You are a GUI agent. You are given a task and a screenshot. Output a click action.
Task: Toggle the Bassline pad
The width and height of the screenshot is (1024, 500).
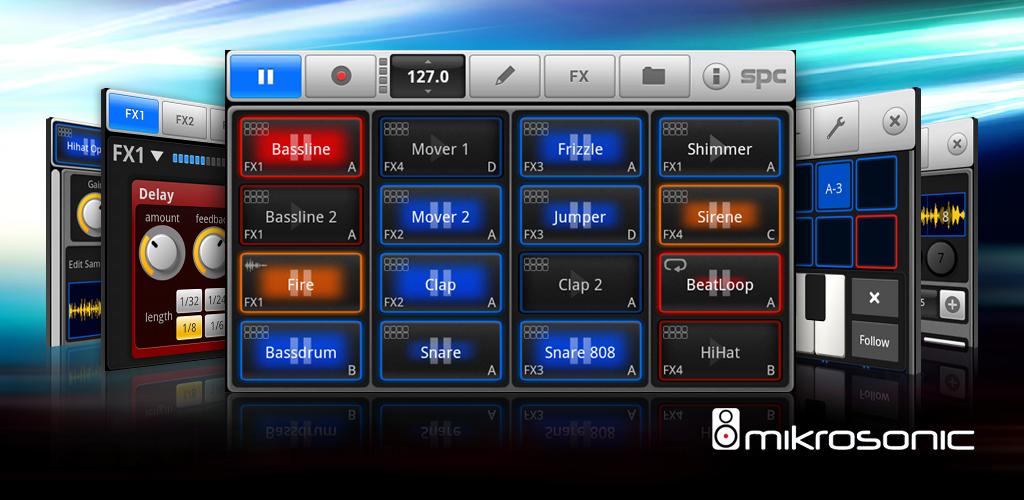(301, 148)
